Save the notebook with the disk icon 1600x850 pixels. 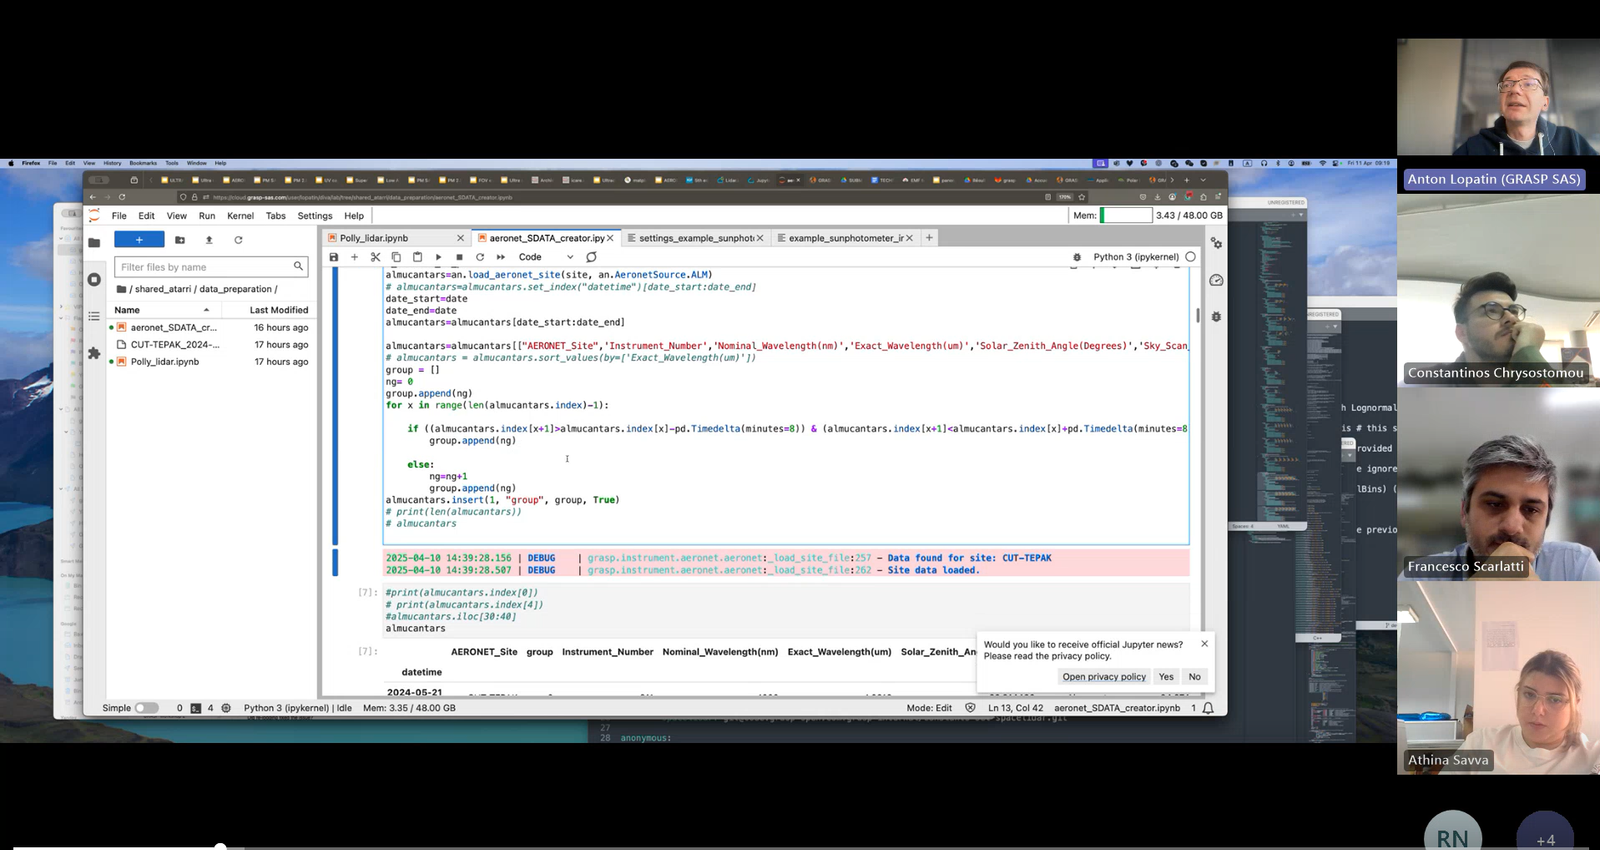[x=334, y=257]
